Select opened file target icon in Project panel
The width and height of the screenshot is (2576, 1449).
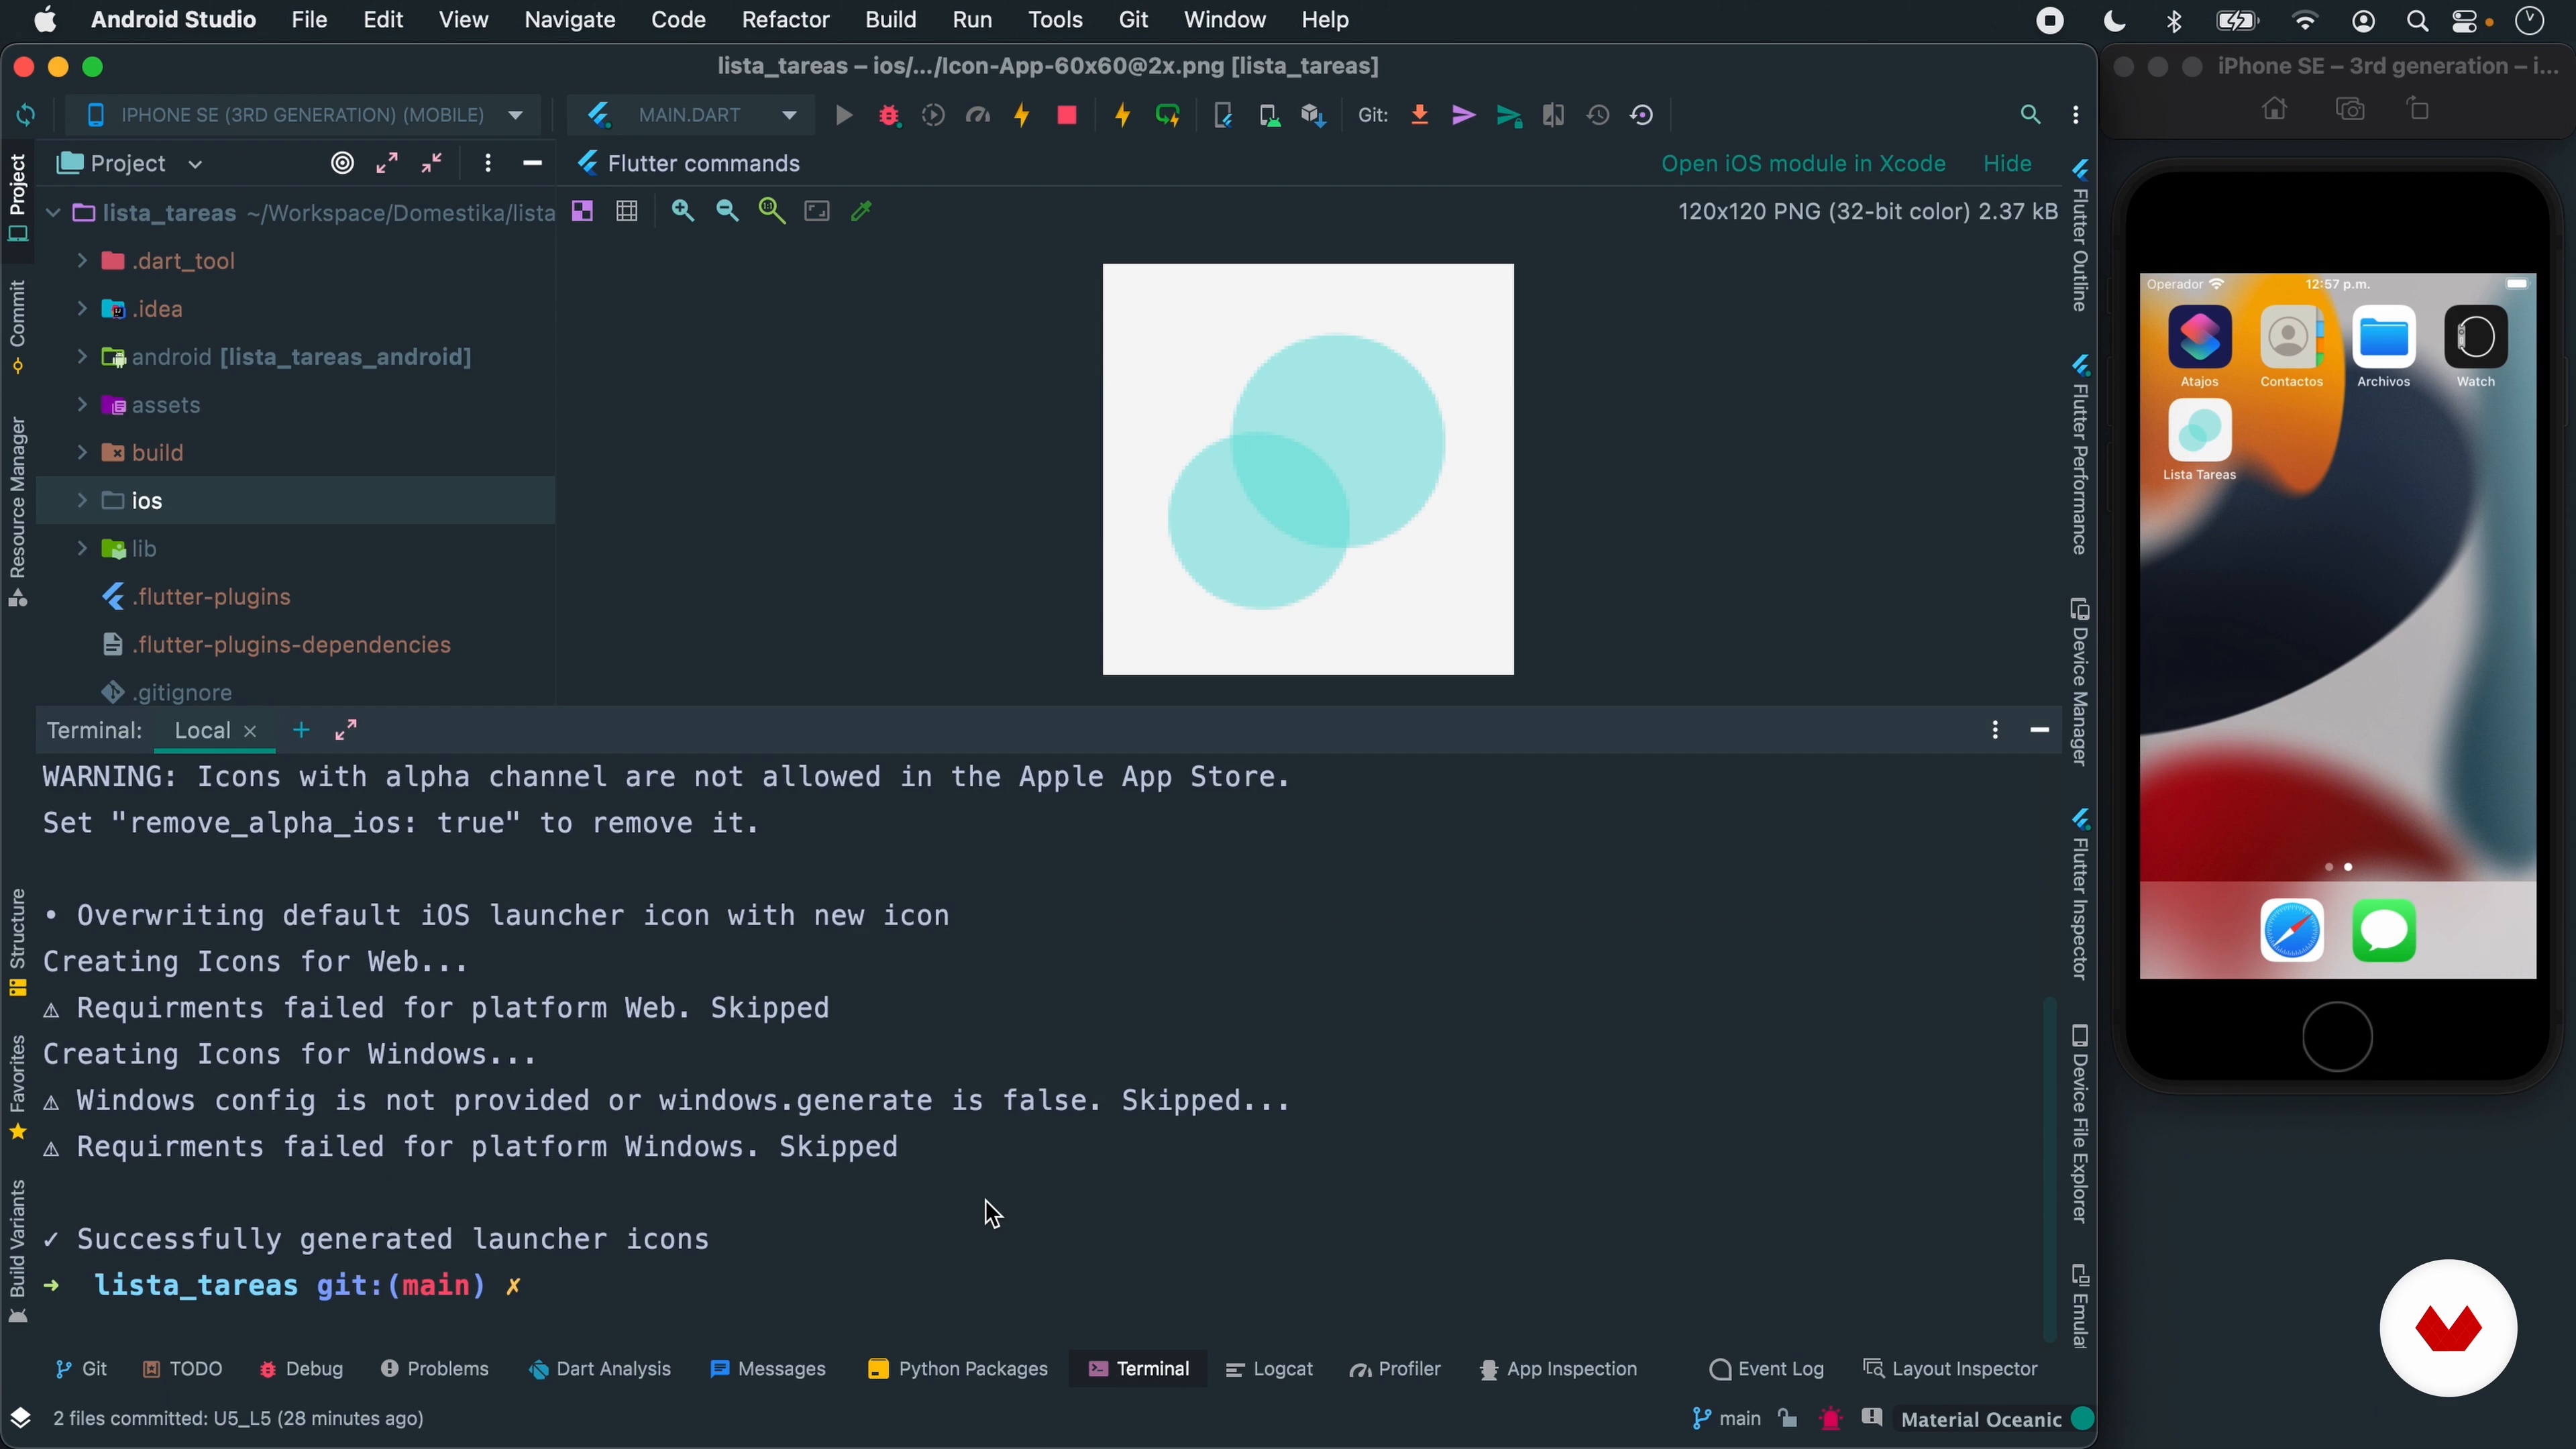(x=342, y=163)
